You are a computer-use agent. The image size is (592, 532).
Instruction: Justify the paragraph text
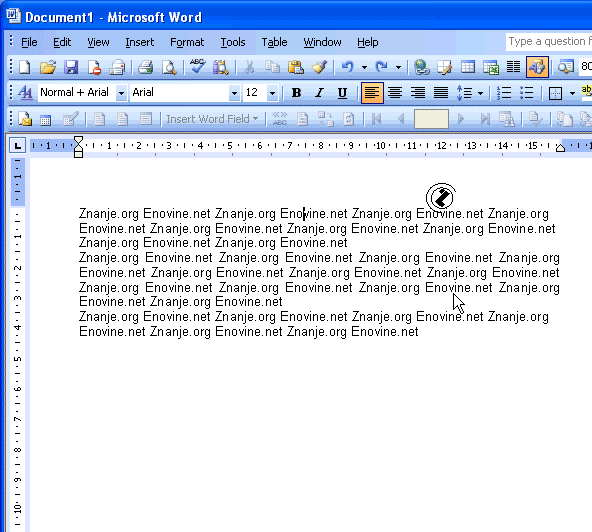coord(441,93)
